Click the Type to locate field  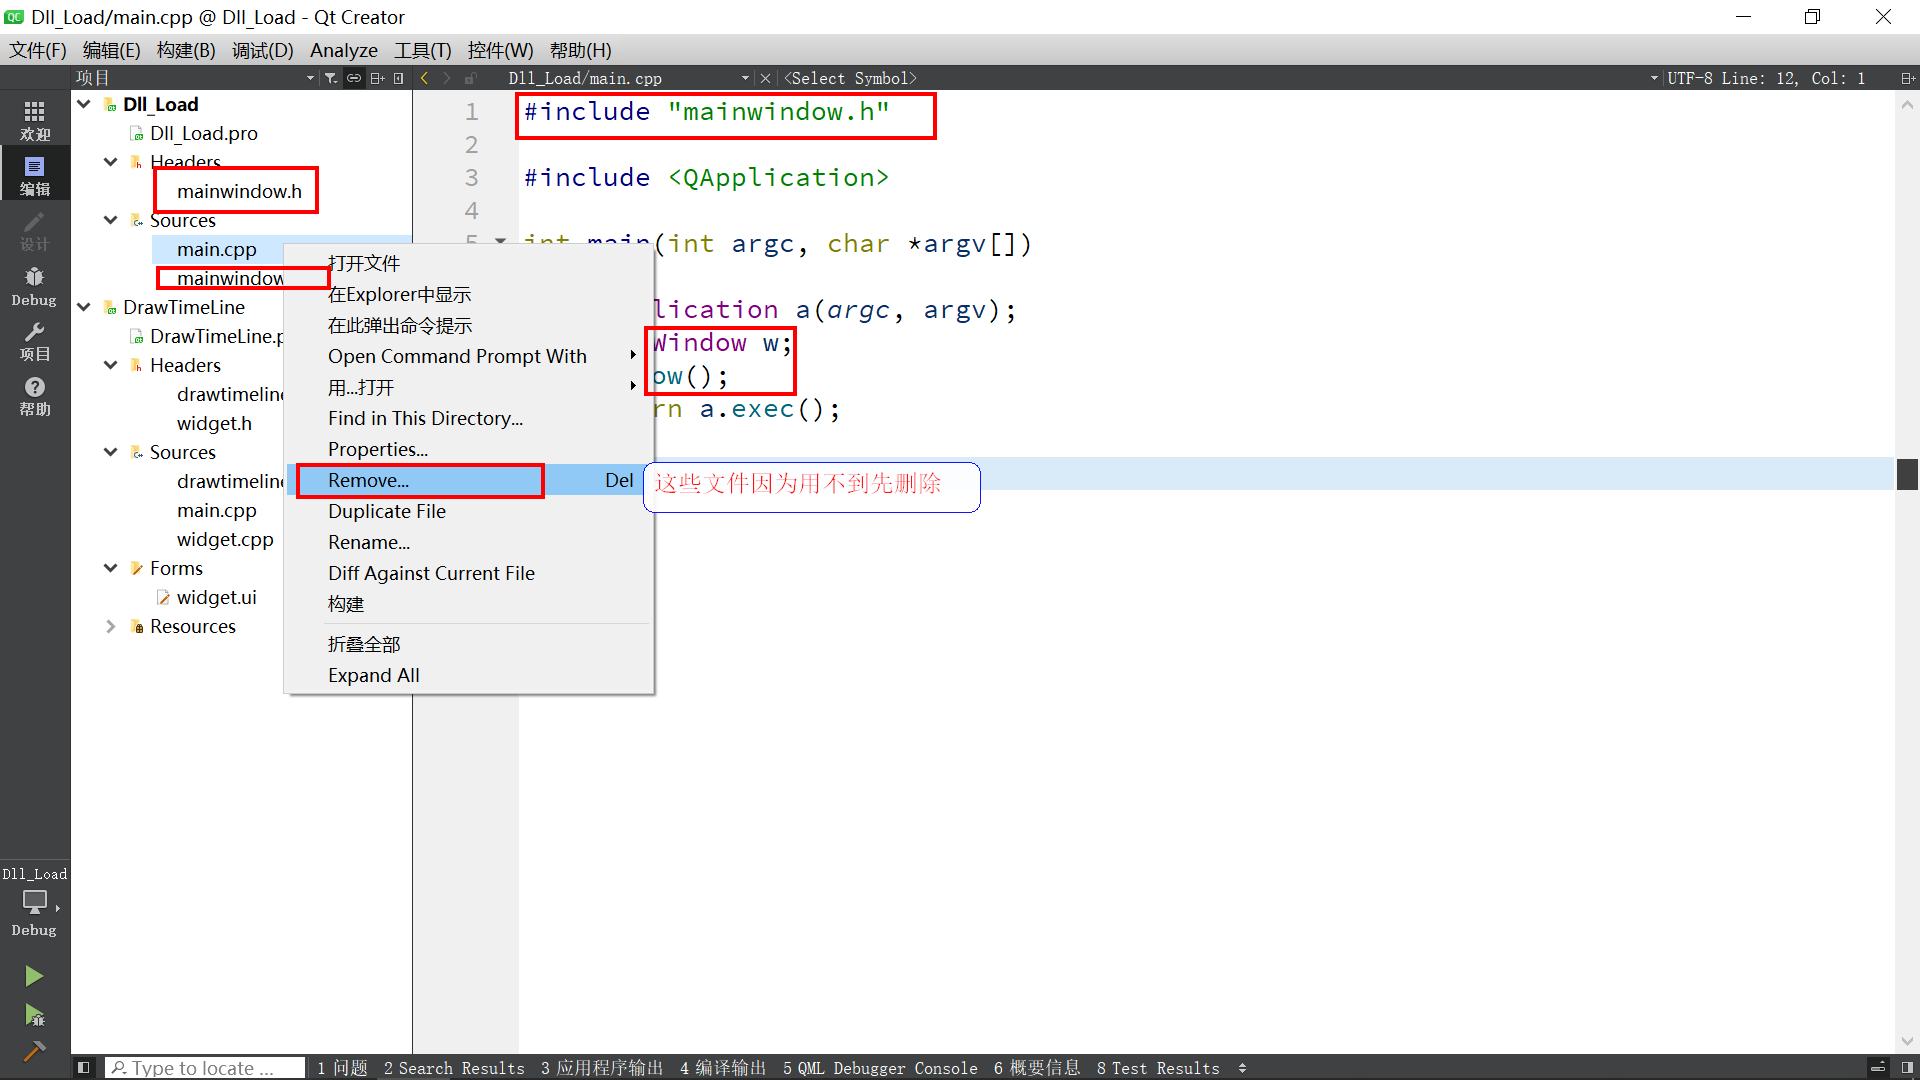tap(205, 1068)
